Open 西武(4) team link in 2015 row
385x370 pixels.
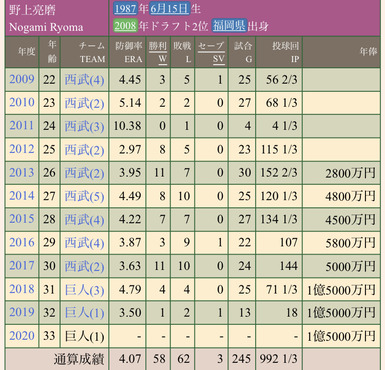(84, 220)
